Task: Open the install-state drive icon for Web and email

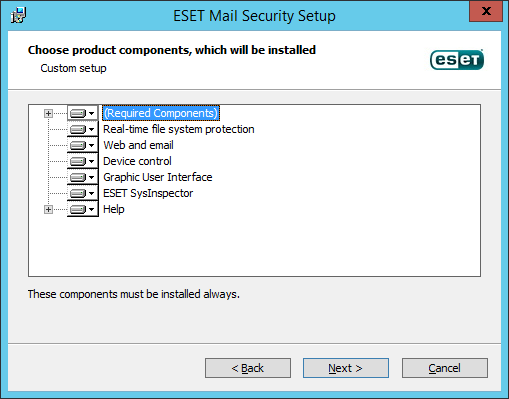Action: (x=83, y=145)
